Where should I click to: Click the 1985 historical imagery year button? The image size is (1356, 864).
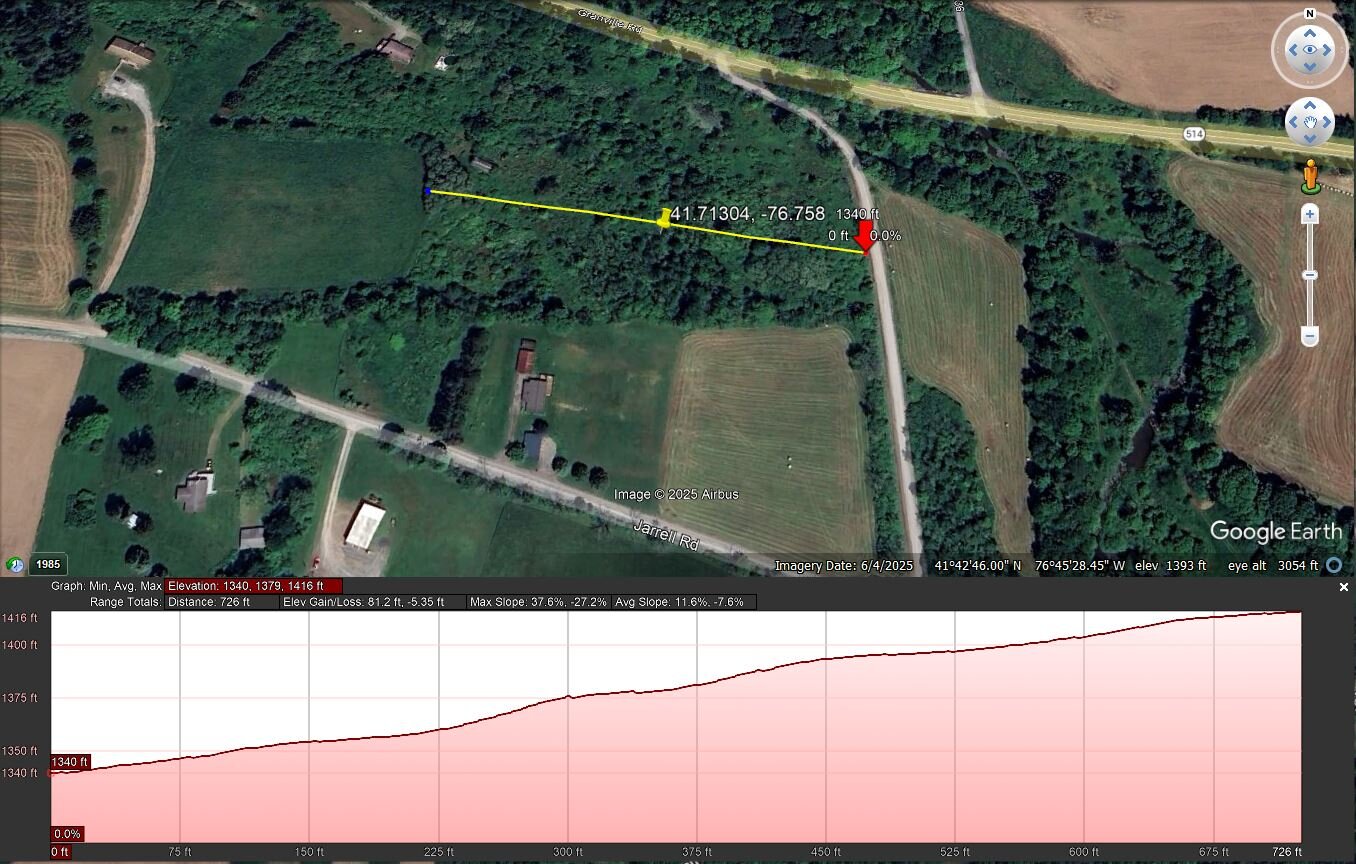(48, 564)
